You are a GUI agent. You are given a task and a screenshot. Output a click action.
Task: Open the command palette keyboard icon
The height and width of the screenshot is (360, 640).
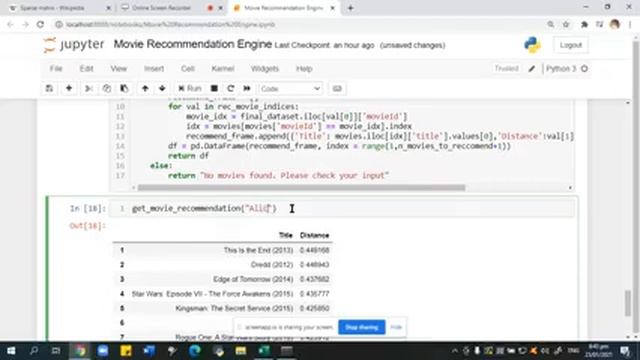337,89
